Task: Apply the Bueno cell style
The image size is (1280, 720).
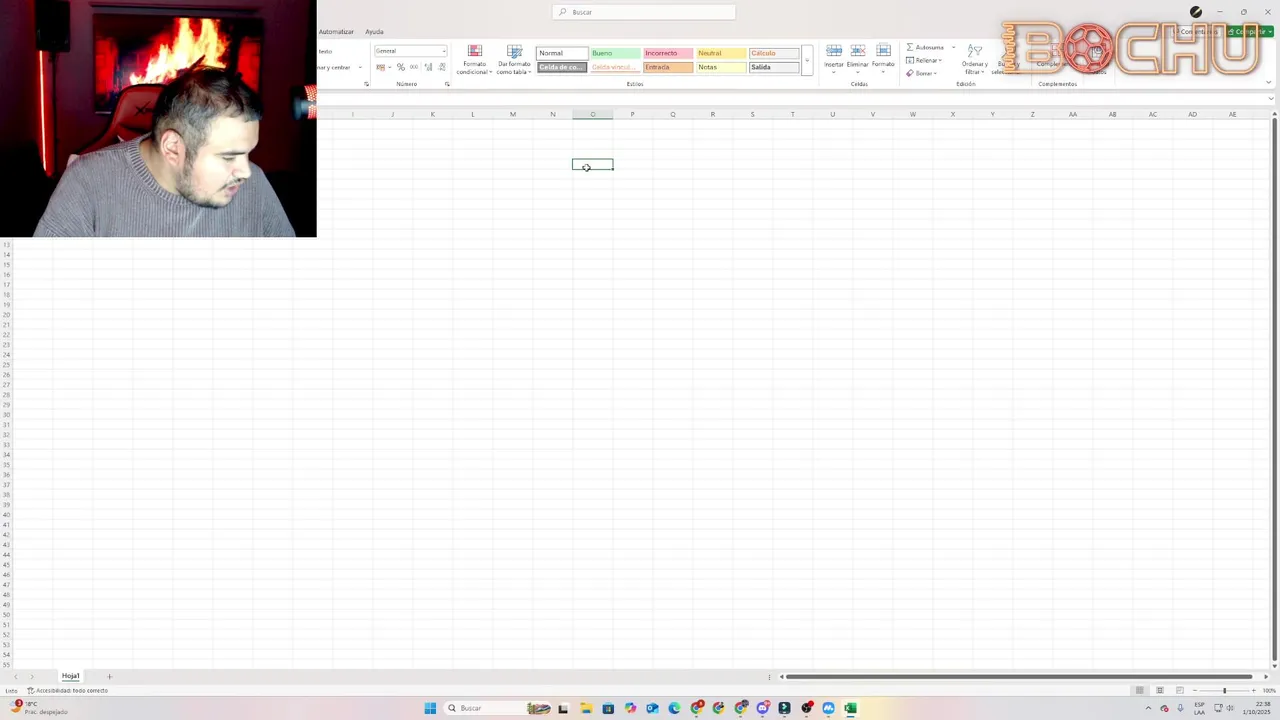Action: point(615,53)
